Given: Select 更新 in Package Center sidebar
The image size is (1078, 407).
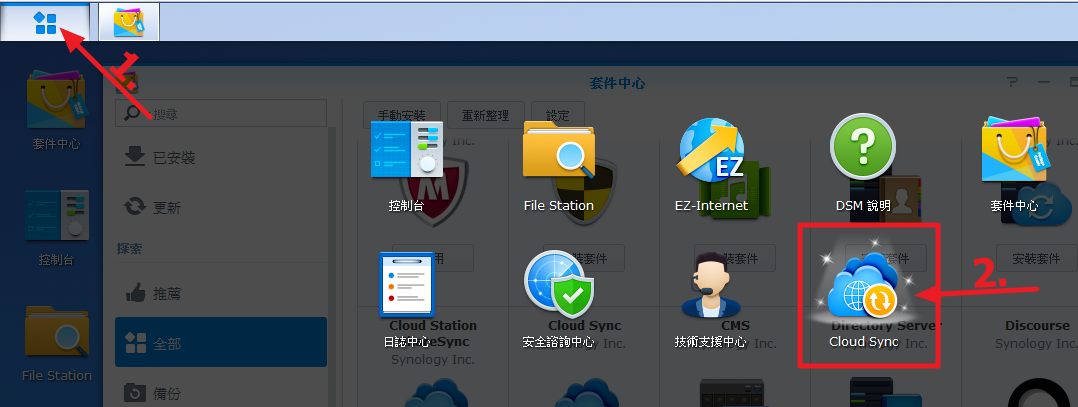Looking at the screenshot, I should coord(221,207).
